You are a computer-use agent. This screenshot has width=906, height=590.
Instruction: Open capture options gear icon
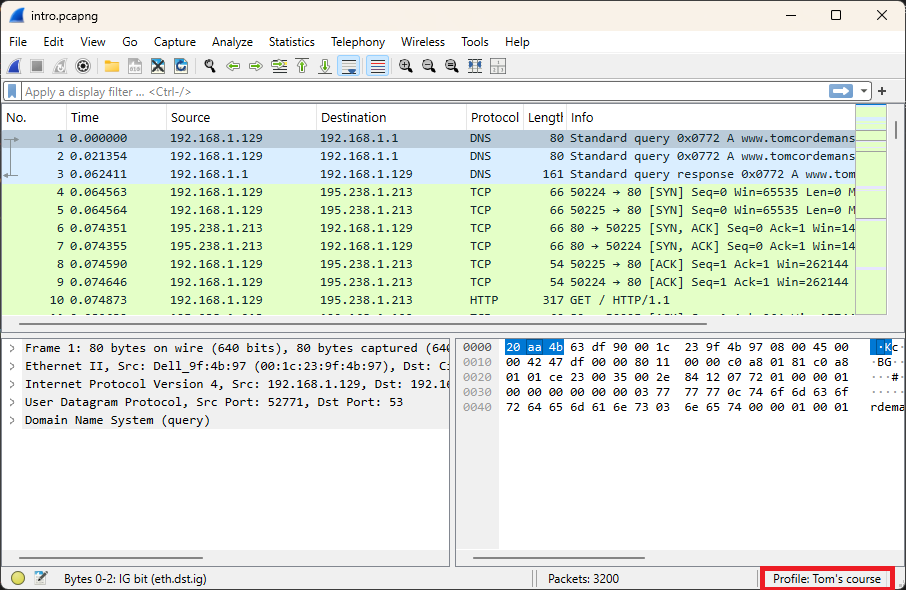[83, 66]
